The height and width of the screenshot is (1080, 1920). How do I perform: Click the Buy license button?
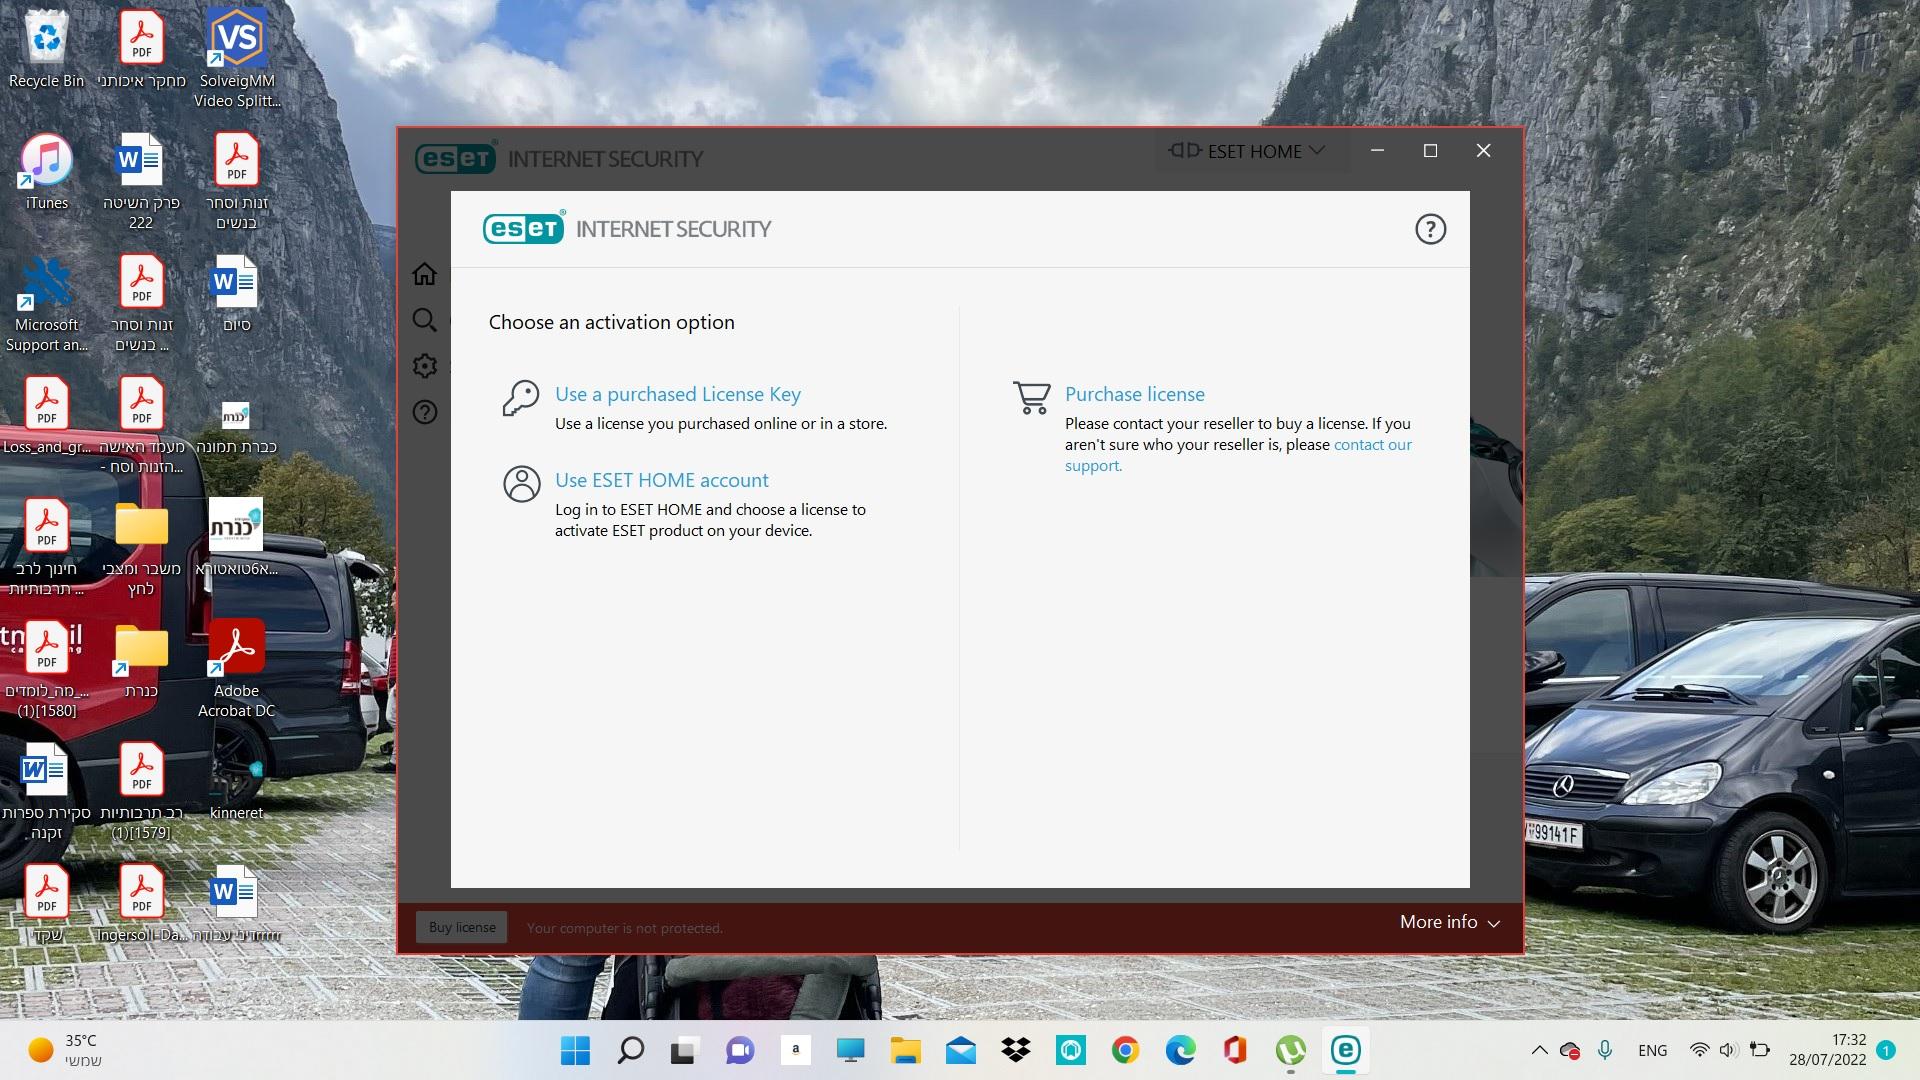462,927
